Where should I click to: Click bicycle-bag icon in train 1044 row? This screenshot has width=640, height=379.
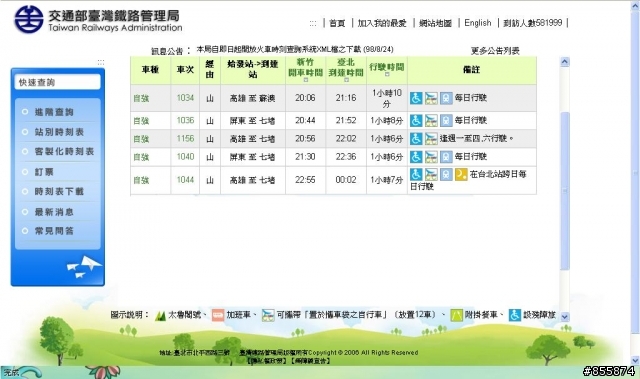click(x=431, y=174)
